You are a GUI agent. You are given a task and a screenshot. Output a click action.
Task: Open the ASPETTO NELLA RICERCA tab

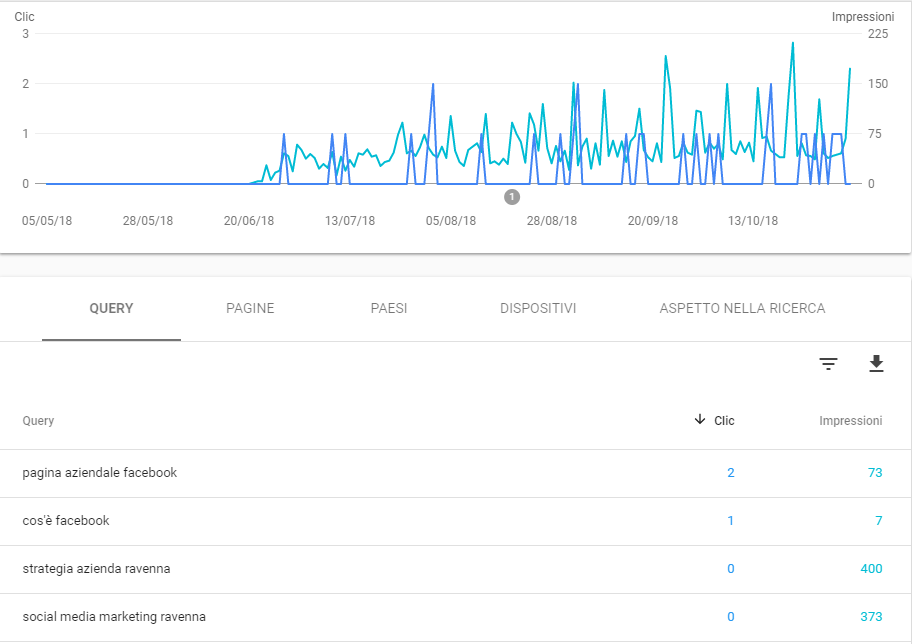(742, 309)
